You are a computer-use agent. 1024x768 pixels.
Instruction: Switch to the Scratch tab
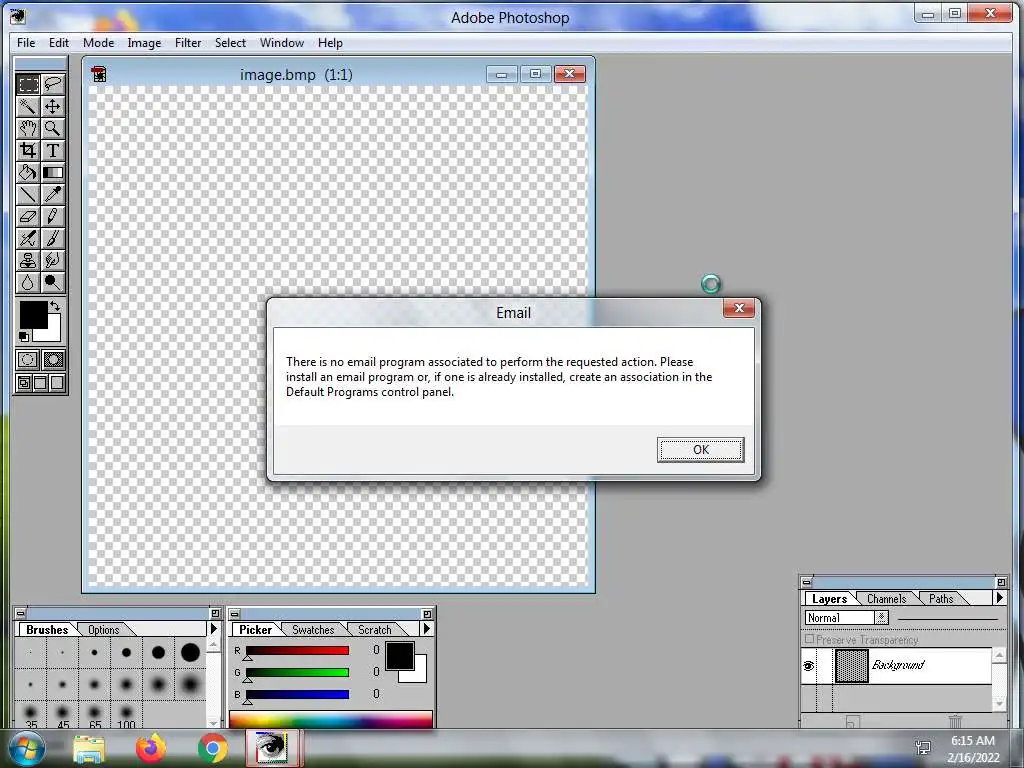(375, 630)
